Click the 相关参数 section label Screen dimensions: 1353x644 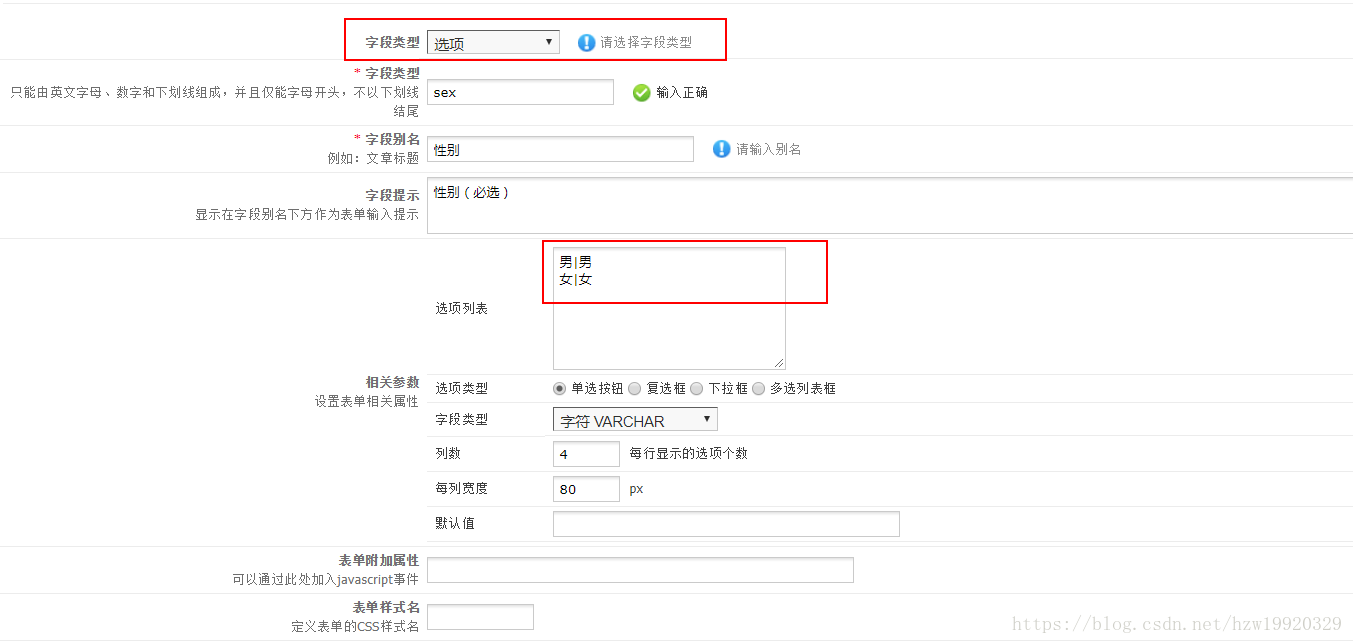pyautogui.click(x=393, y=382)
